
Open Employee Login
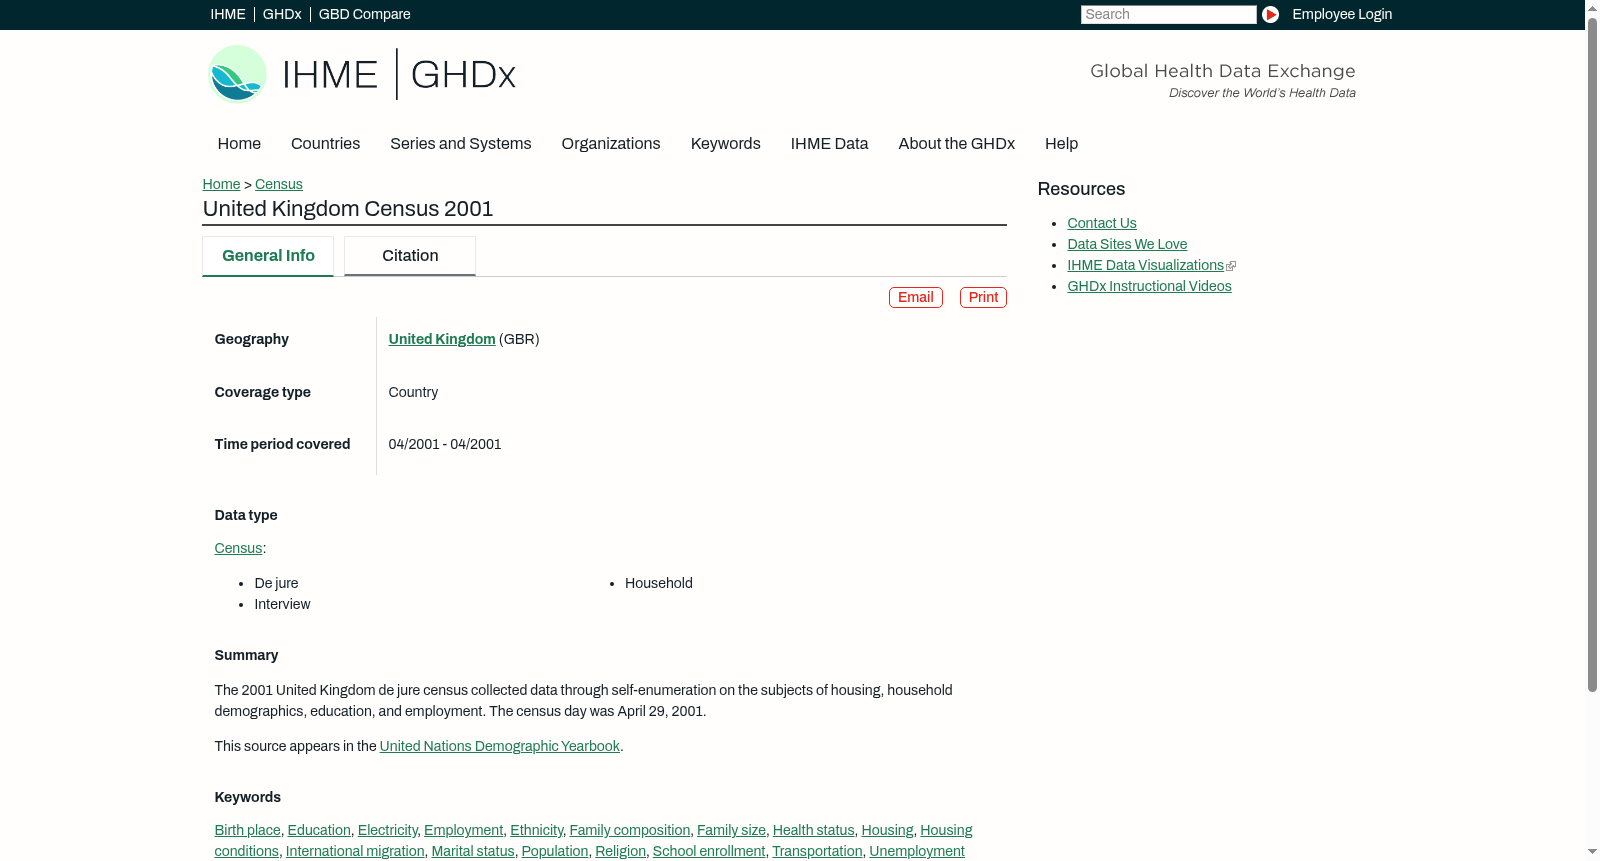click(x=1342, y=14)
